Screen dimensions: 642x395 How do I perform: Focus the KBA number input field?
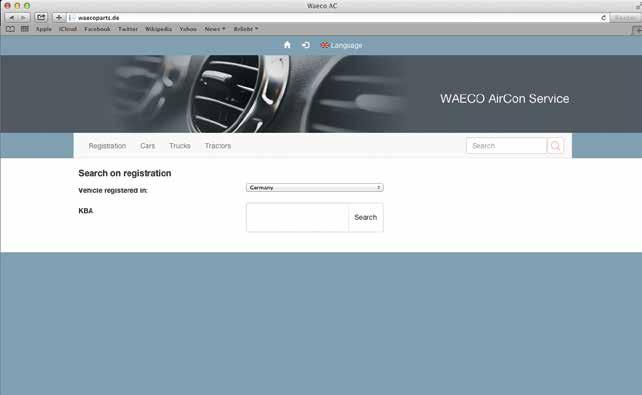click(297, 217)
